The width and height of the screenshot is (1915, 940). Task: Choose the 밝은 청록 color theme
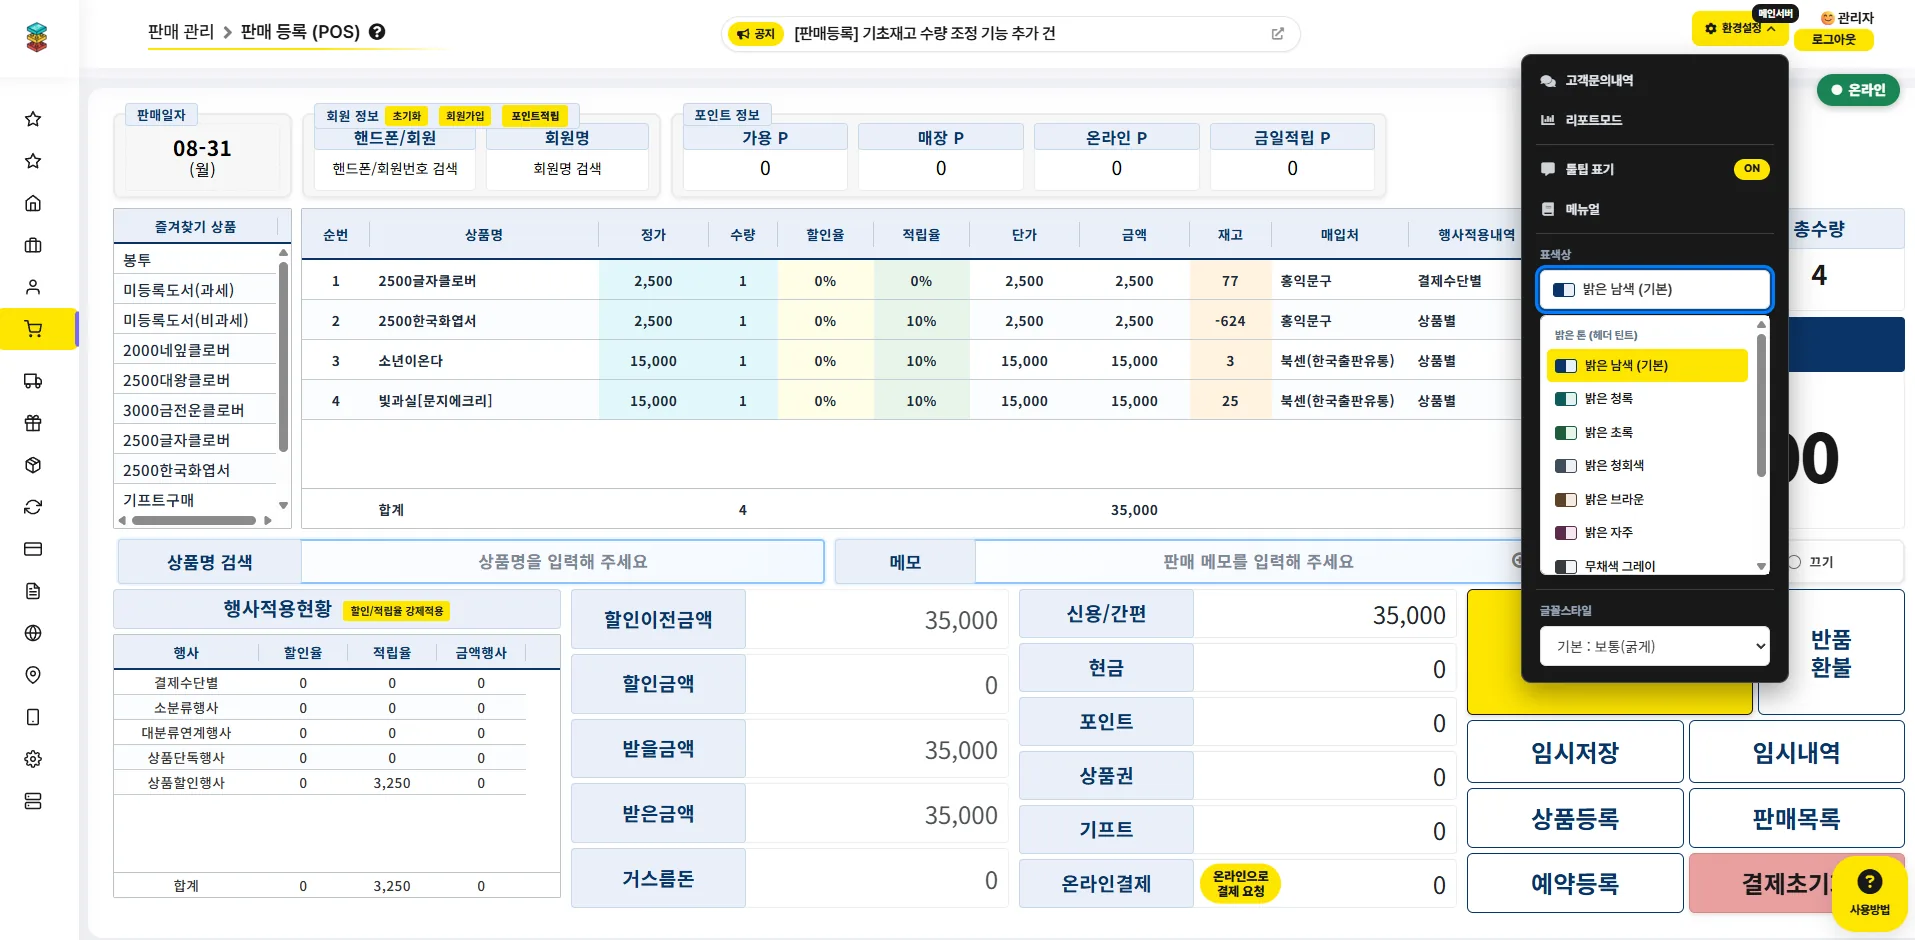point(1646,399)
